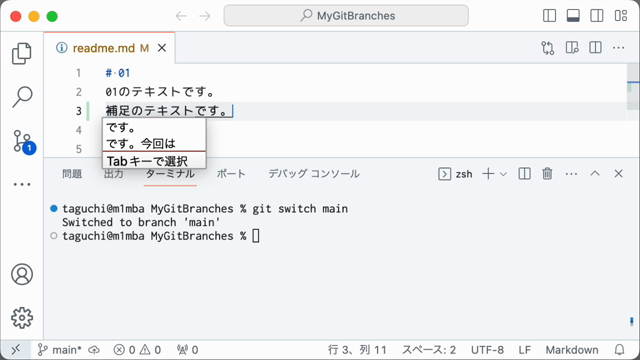This screenshot has width=640, height=360.
Task: Toggle the bottom panel layout icon
Action: point(573,16)
